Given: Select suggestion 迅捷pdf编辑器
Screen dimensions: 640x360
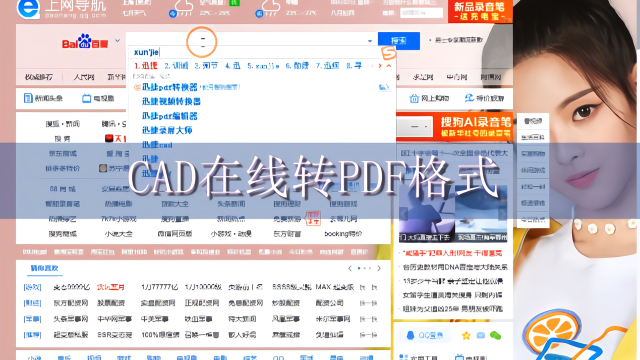Looking at the screenshot, I should pyautogui.click(x=169, y=116).
